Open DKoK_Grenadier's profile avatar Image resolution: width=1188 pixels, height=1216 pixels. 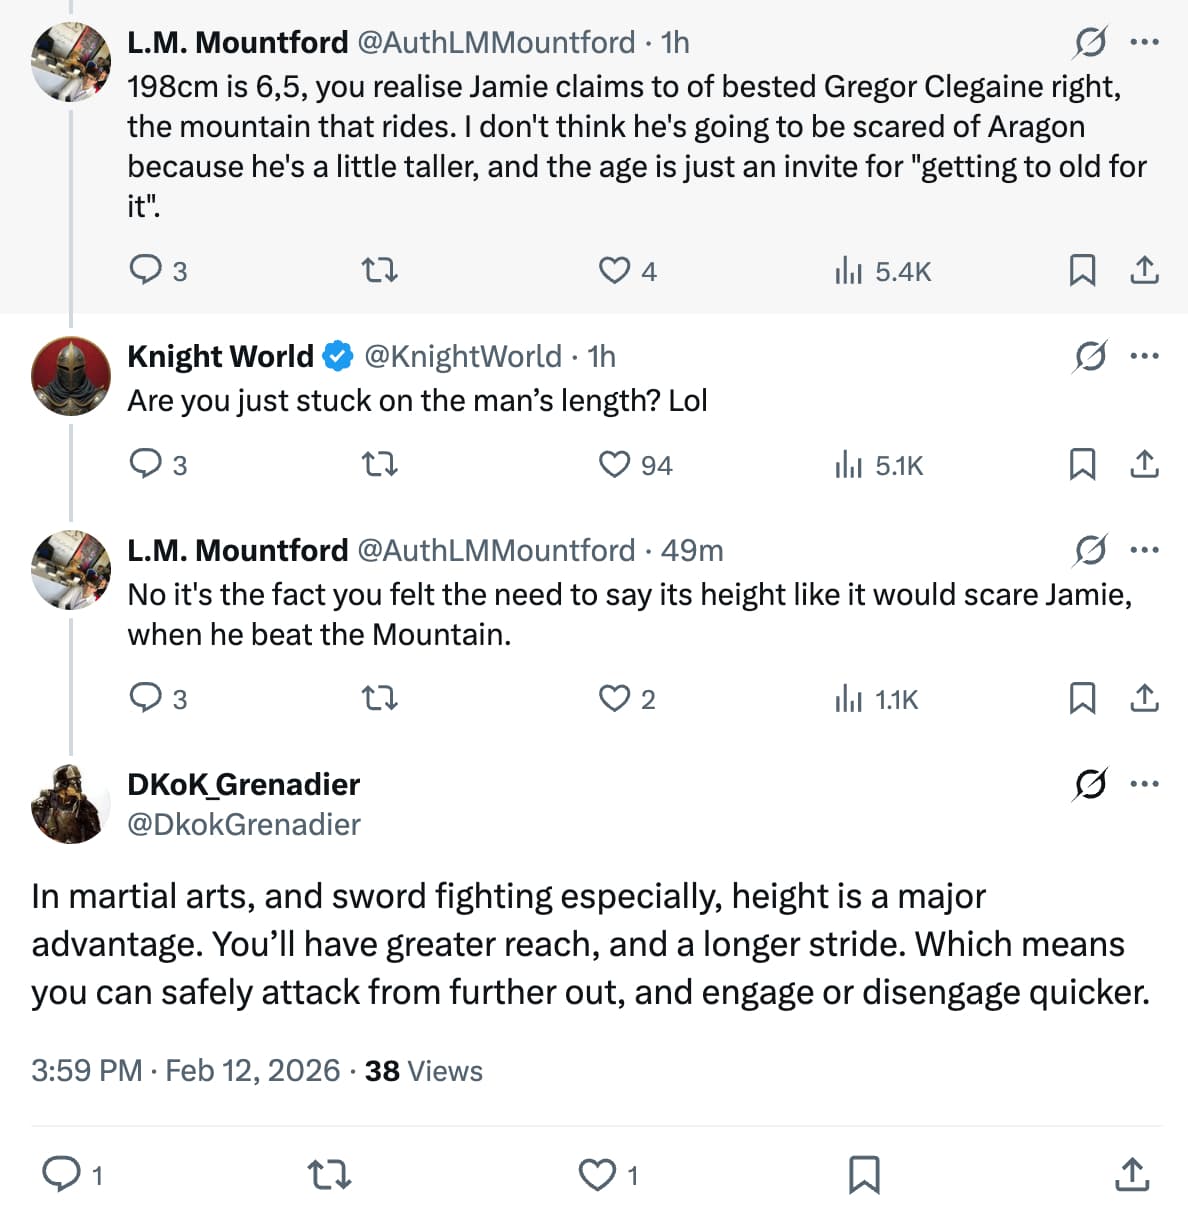pos(70,804)
